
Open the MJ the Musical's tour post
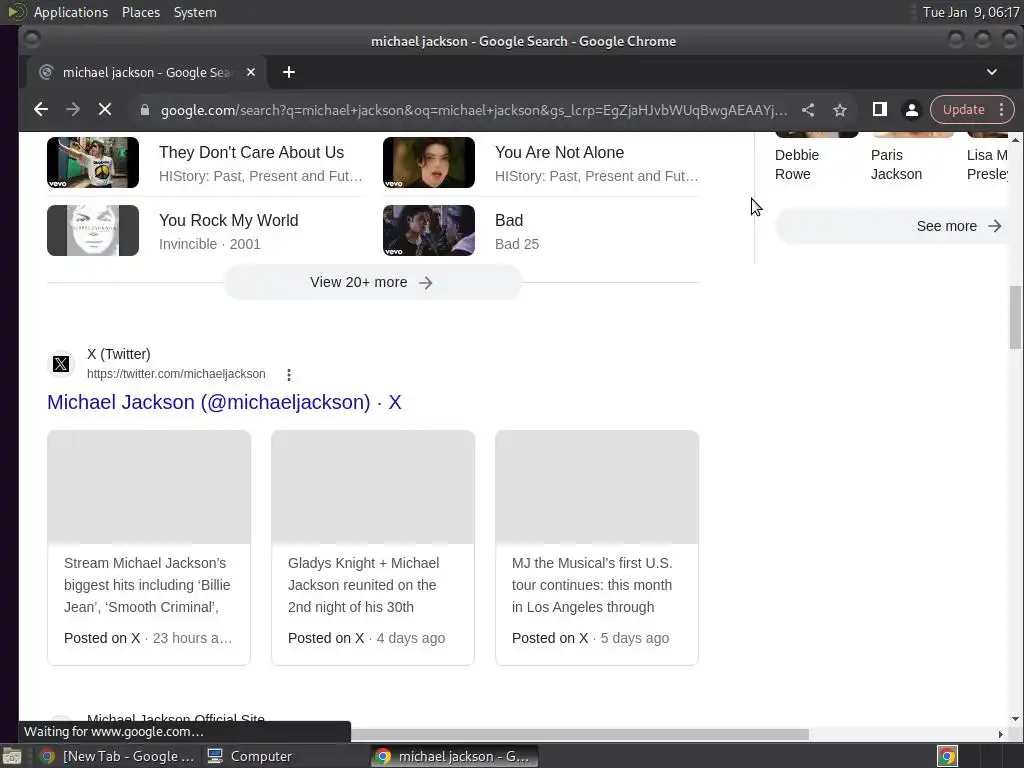tap(597, 548)
